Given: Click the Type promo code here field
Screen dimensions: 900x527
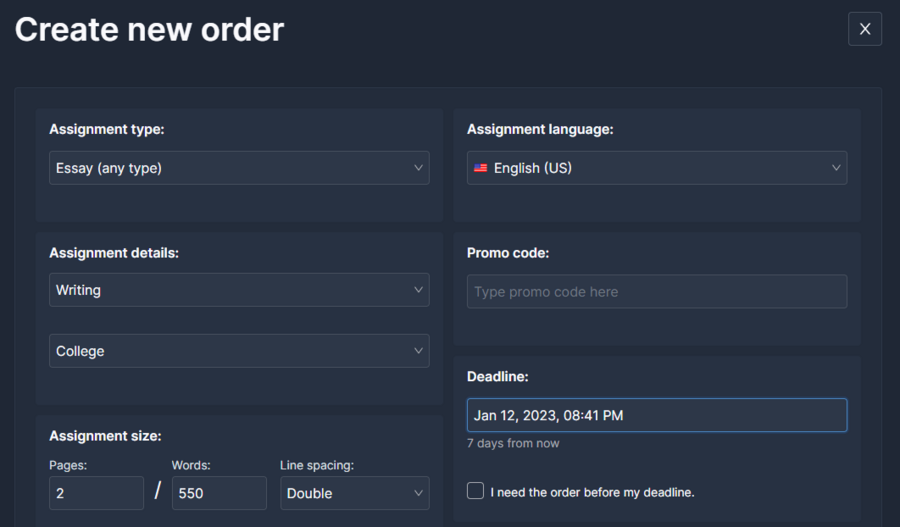Looking at the screenshot, I should [x=657, y=292].
